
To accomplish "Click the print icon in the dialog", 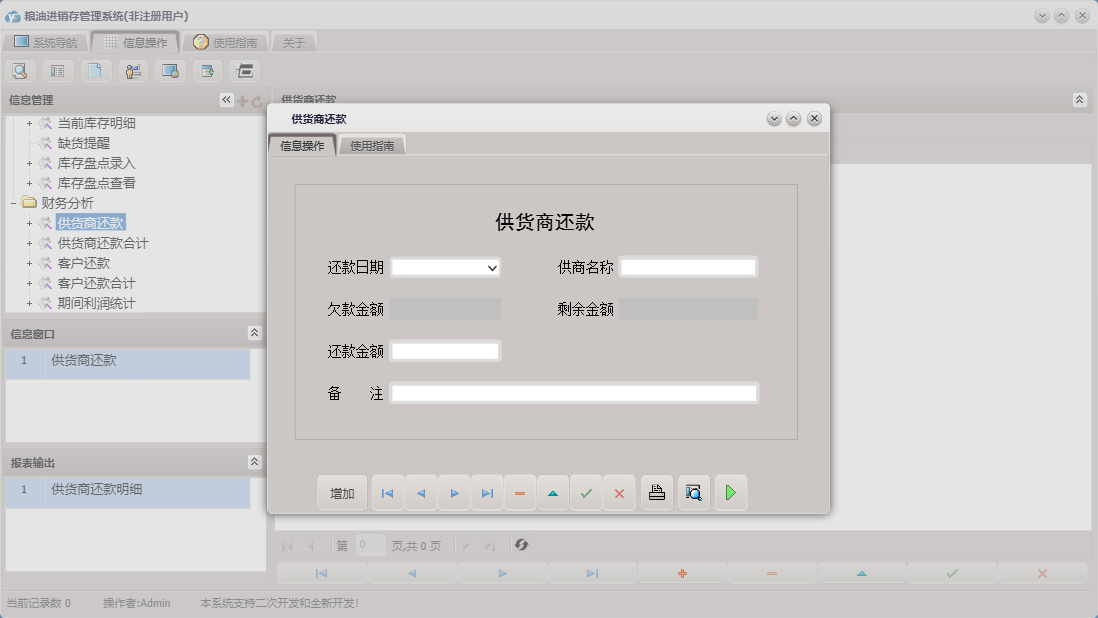I will coord(656,492).
